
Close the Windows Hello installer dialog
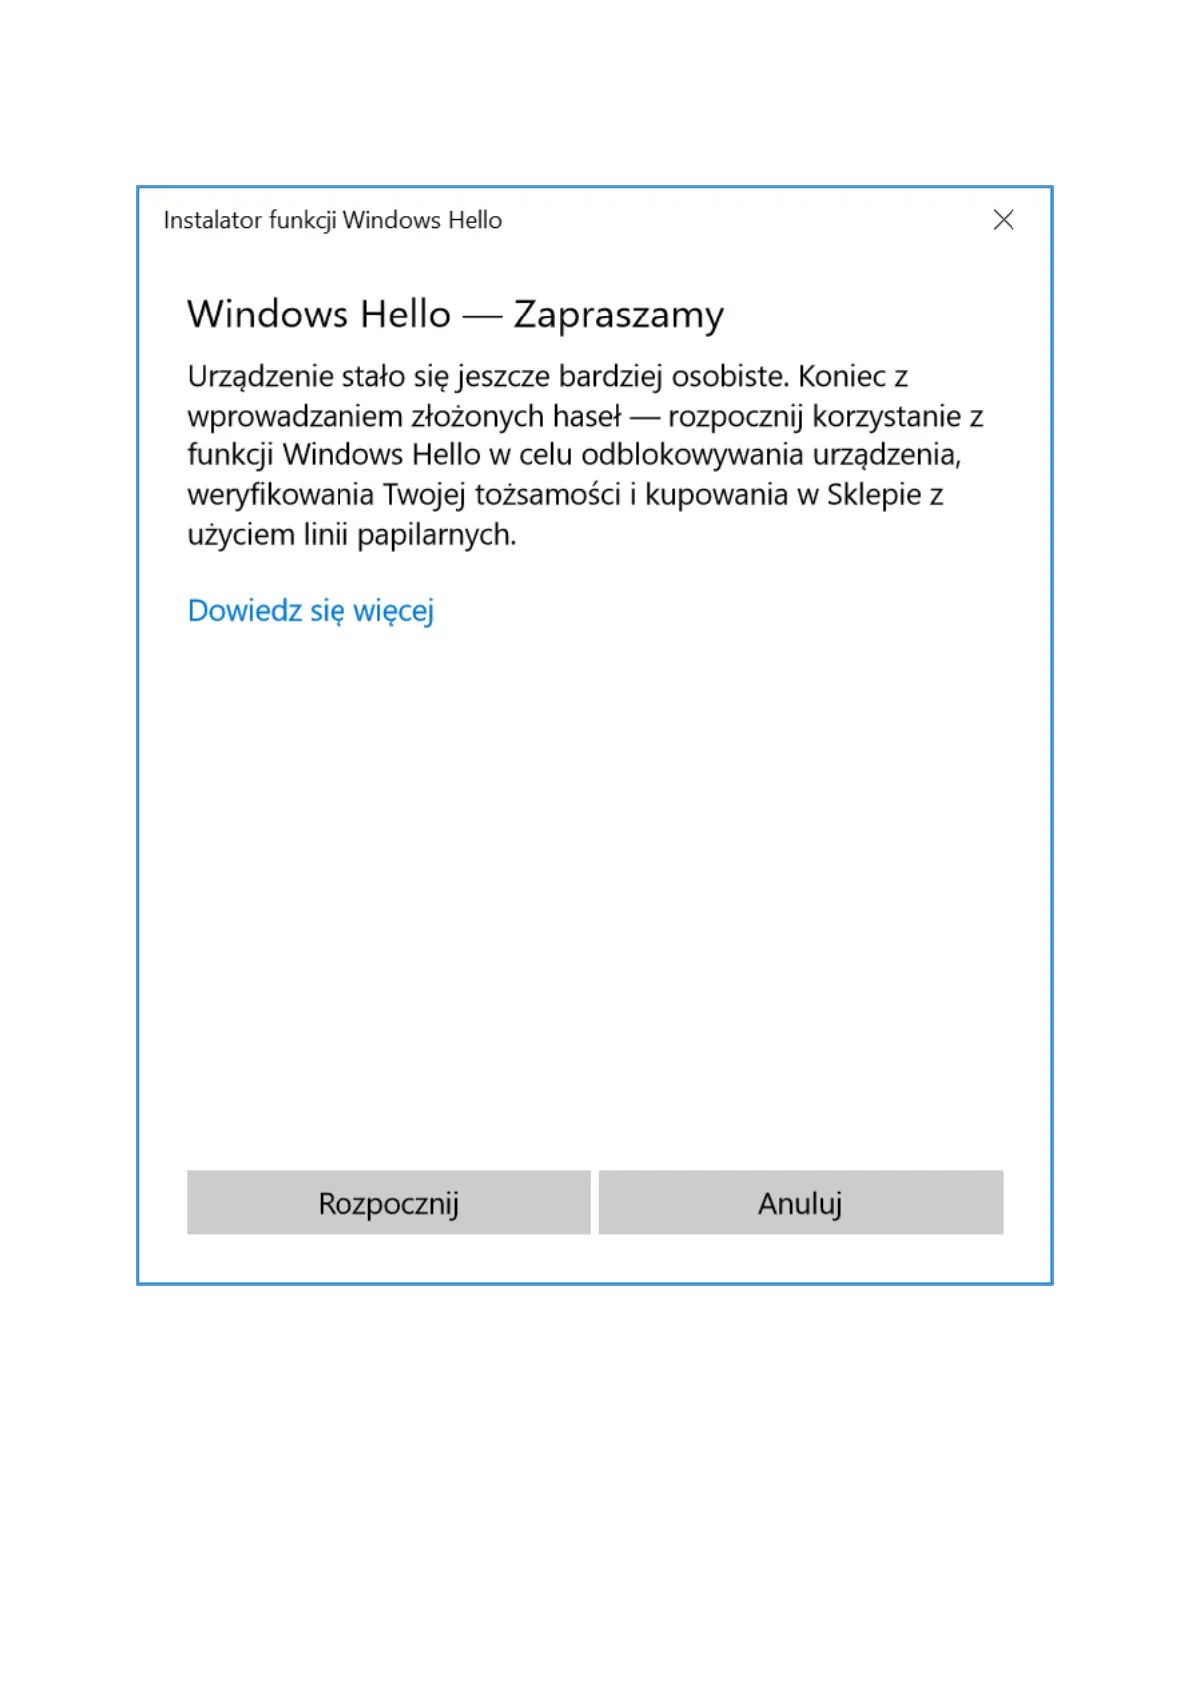(1003, 220)
